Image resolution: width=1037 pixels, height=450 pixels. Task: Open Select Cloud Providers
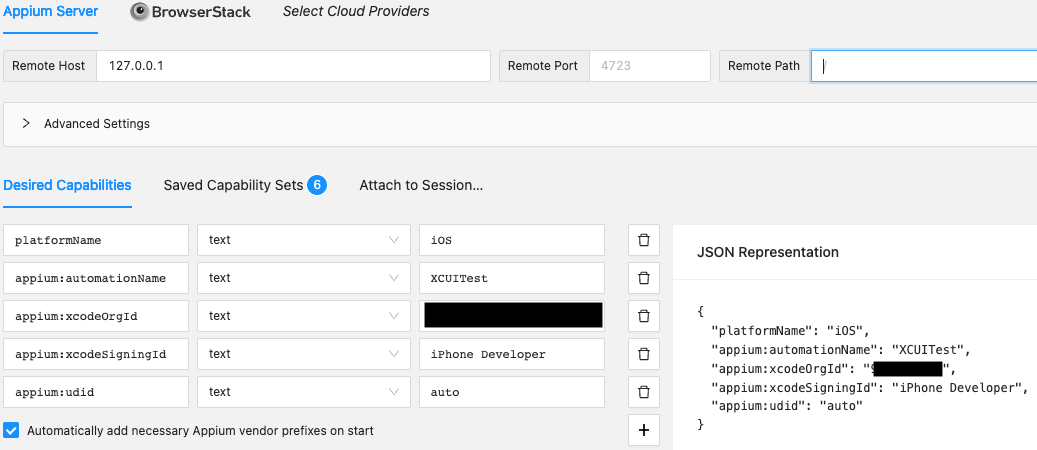tap(356, 11)
